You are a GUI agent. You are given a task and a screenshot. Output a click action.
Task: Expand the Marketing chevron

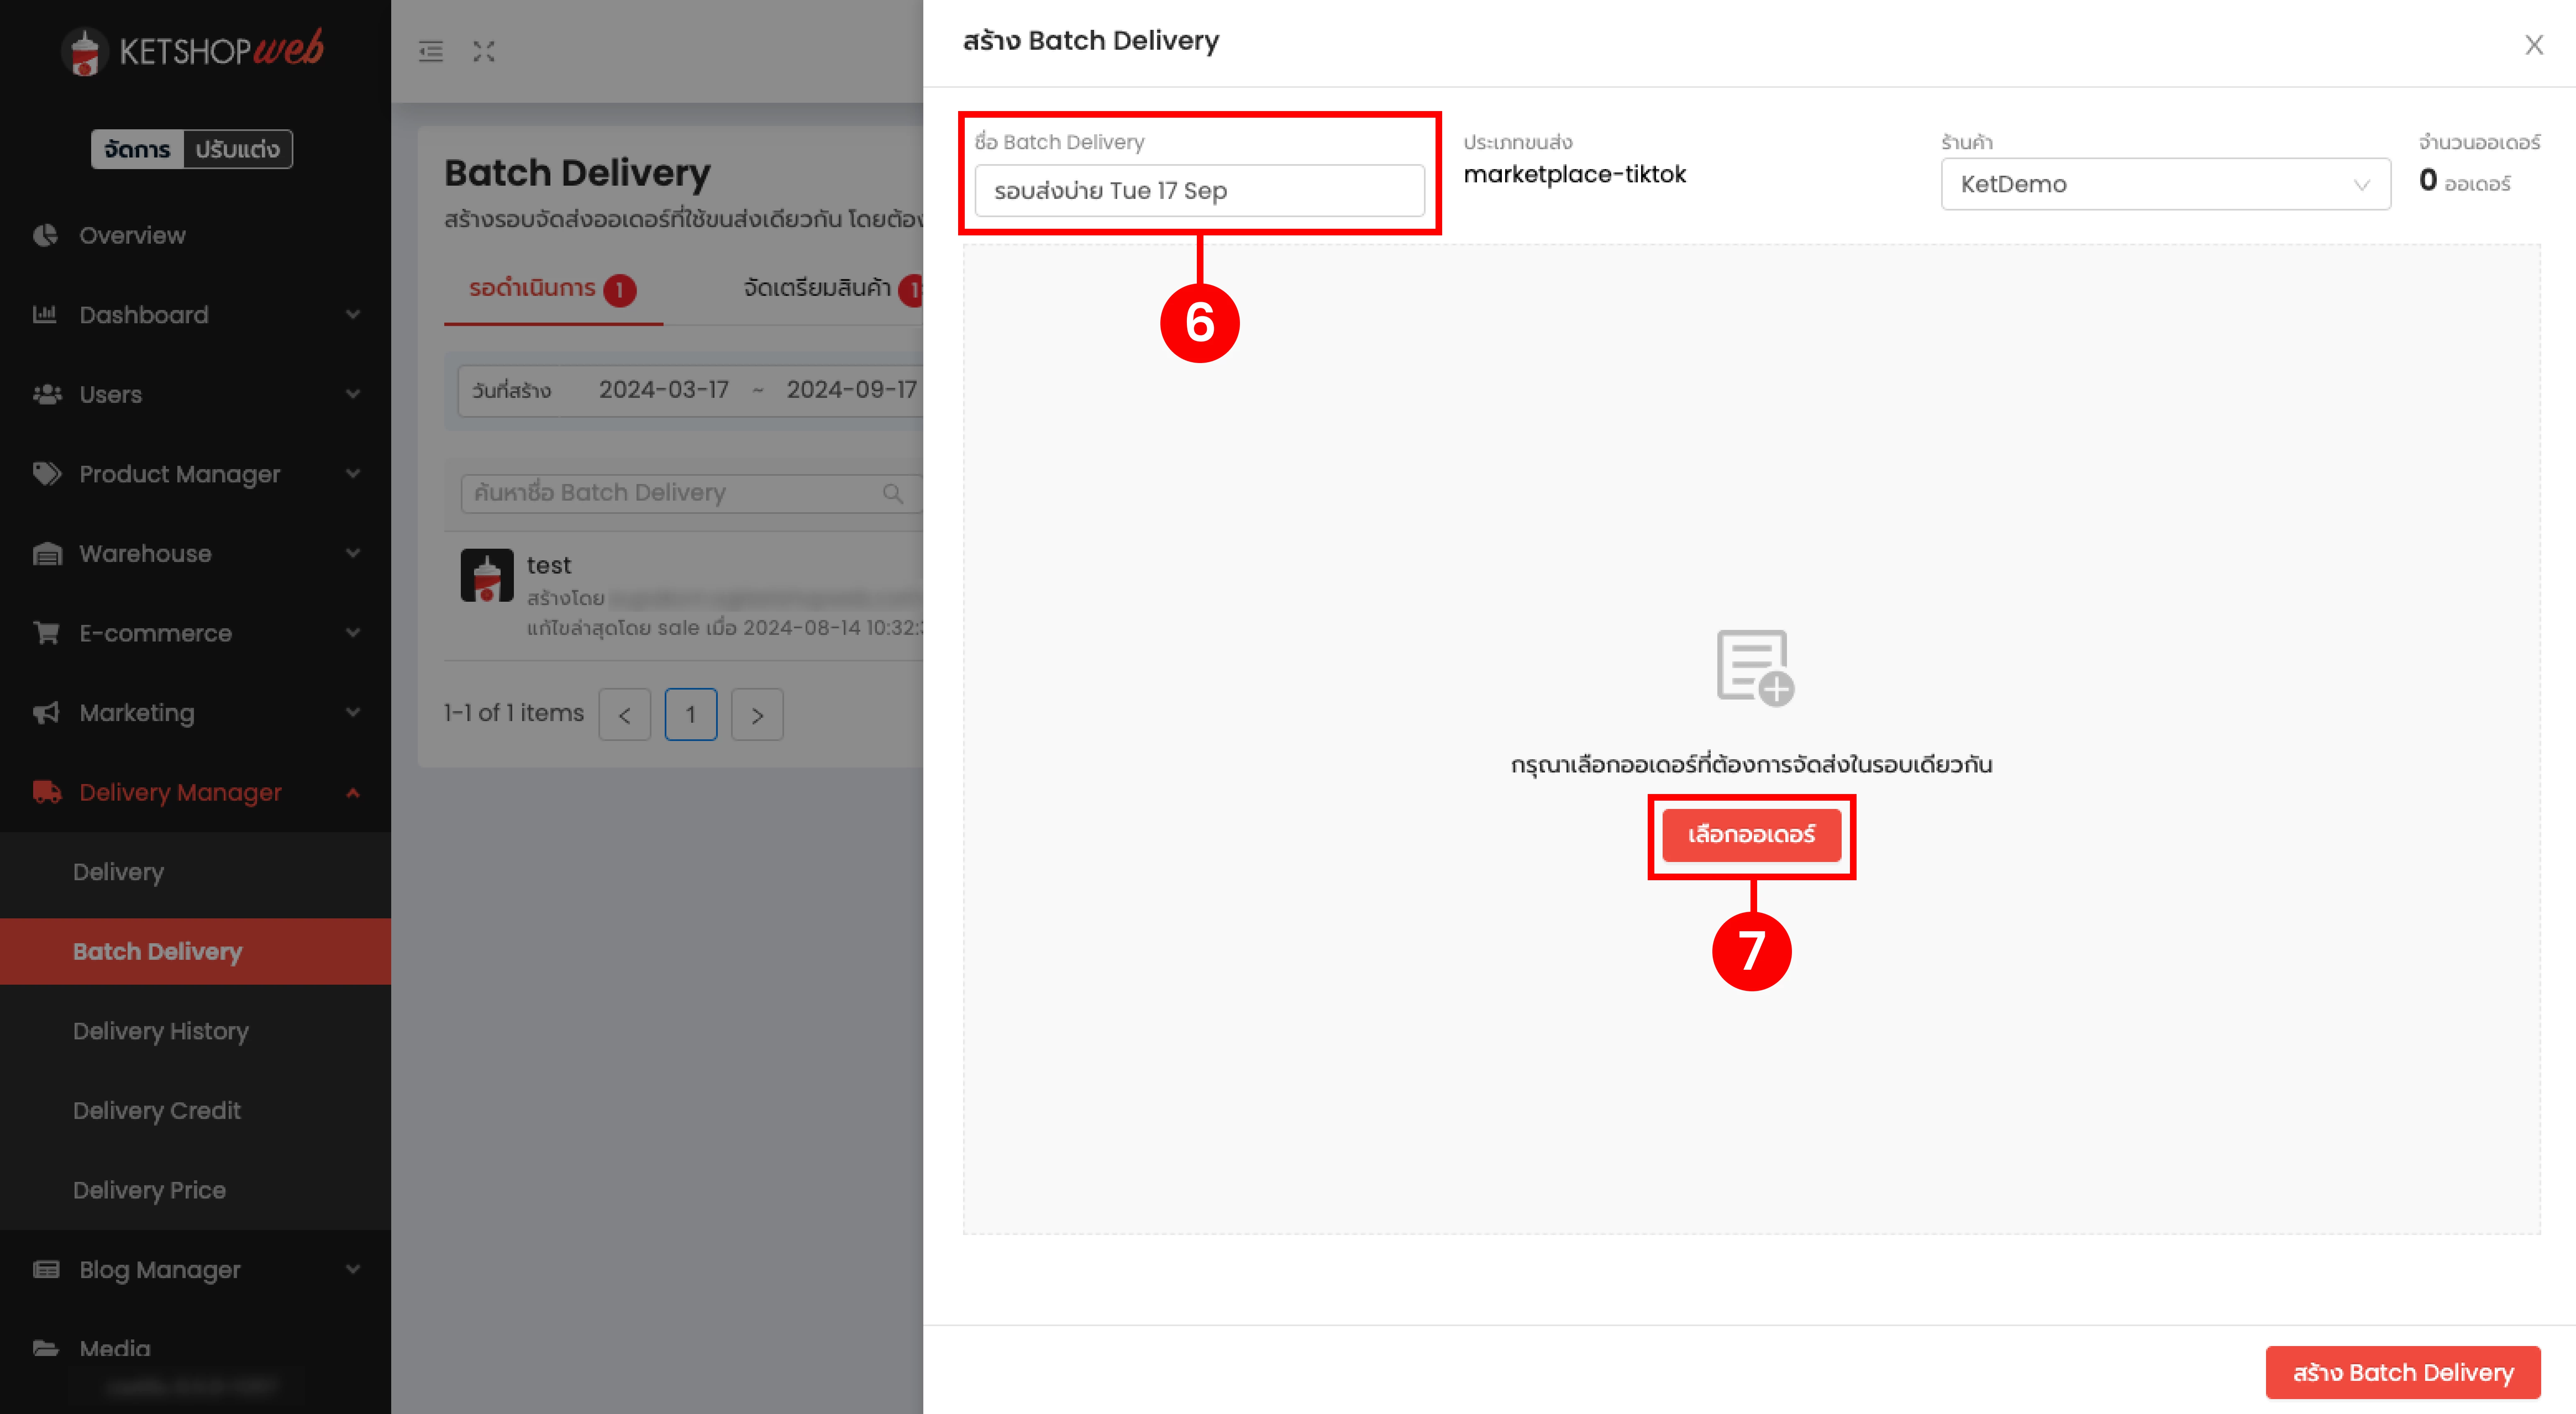(353, 712)
